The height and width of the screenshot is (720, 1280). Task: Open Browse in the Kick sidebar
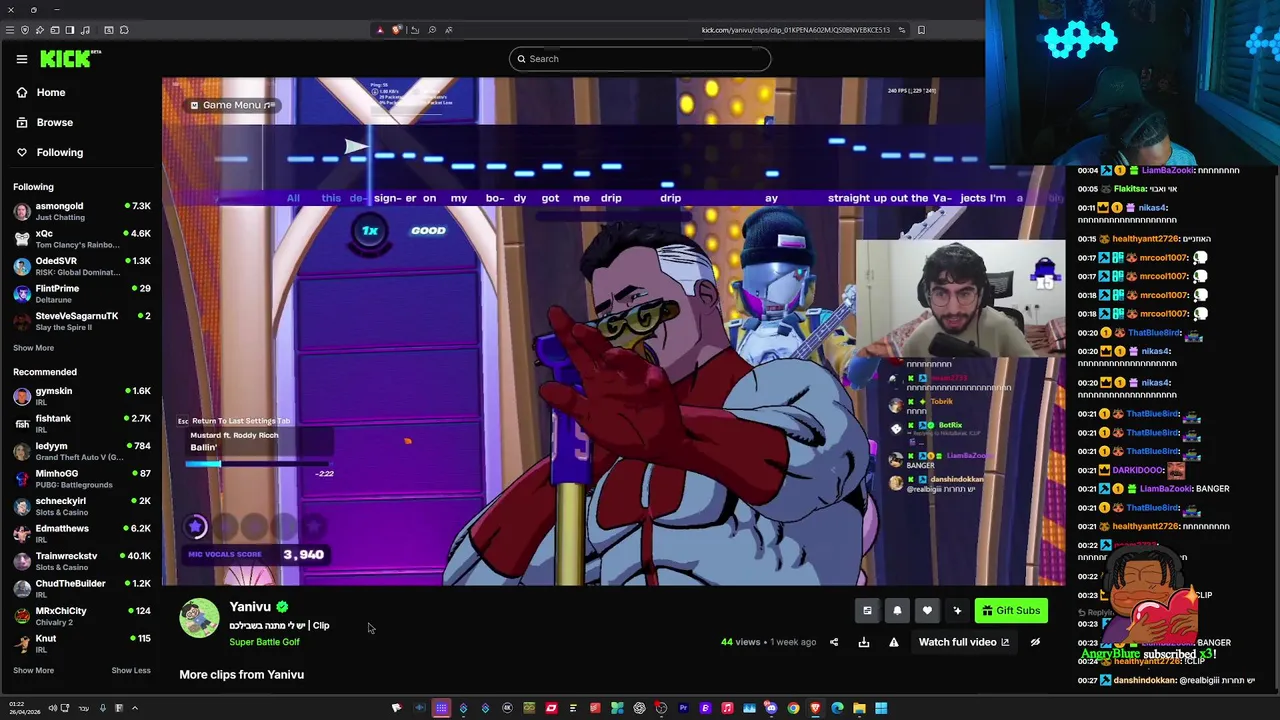click(55, 122)
